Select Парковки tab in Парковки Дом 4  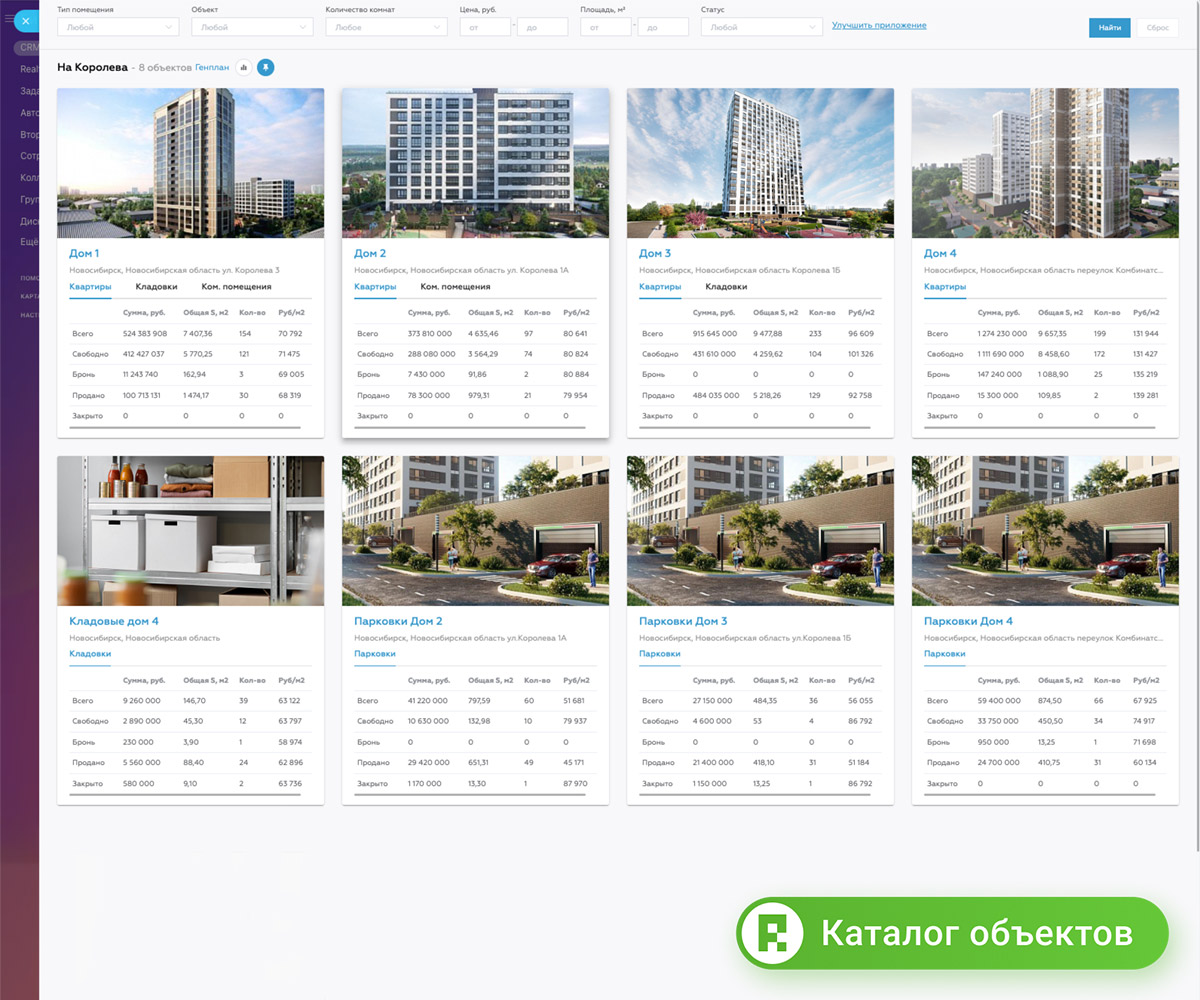click(x=945, y=654)
